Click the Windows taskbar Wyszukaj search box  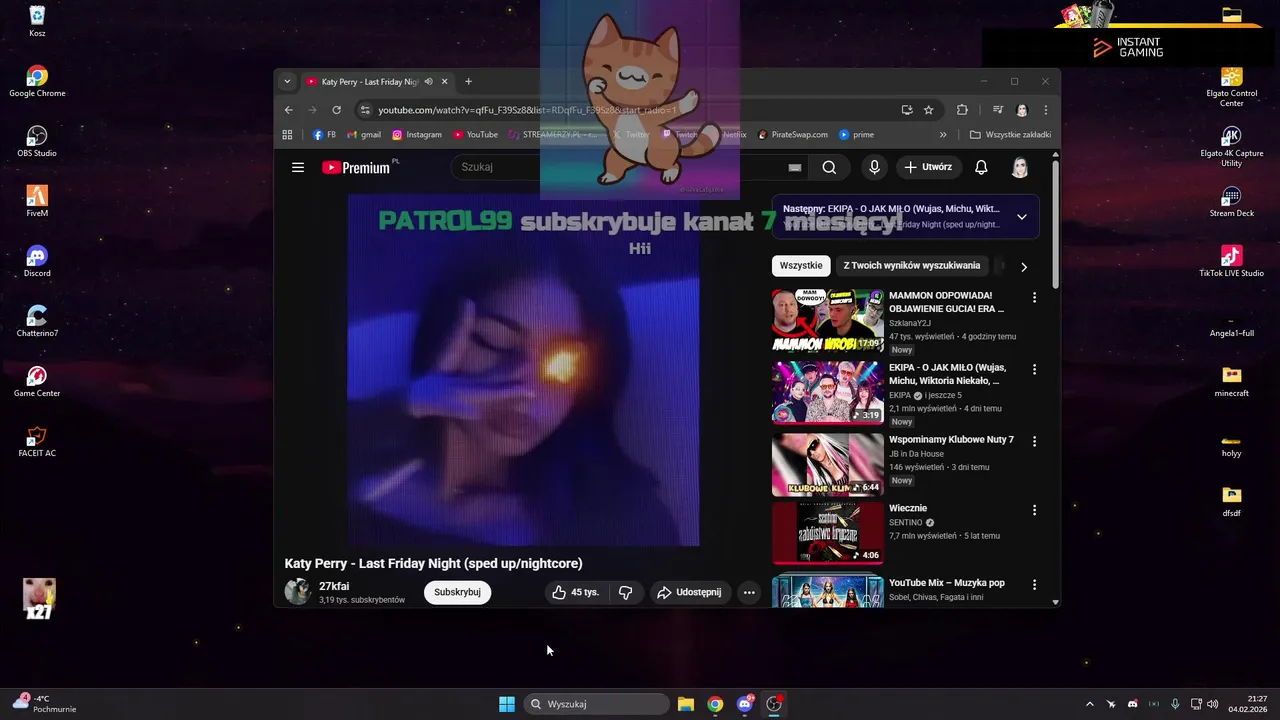(597, 704)
